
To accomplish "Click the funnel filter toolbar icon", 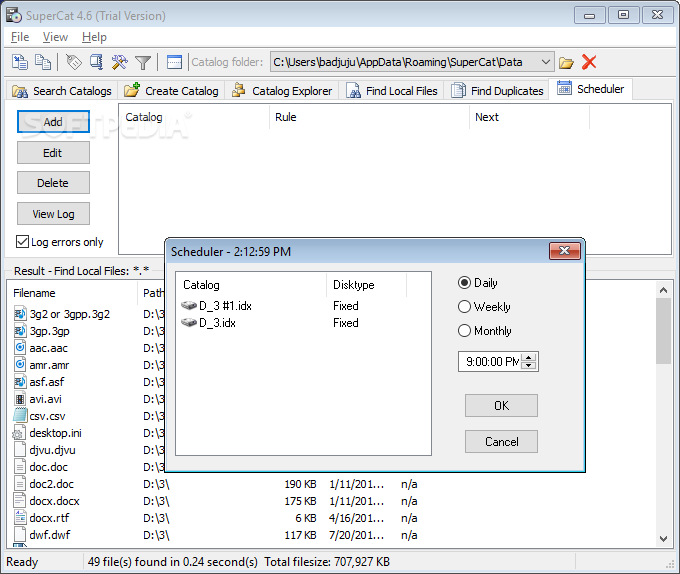I will [142, 62].
